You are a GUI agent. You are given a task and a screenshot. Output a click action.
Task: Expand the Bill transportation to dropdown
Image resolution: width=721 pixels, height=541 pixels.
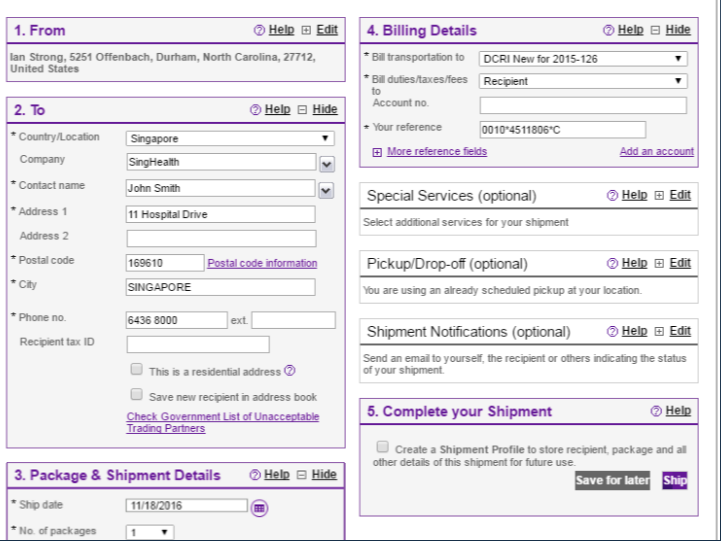[583, 59]
